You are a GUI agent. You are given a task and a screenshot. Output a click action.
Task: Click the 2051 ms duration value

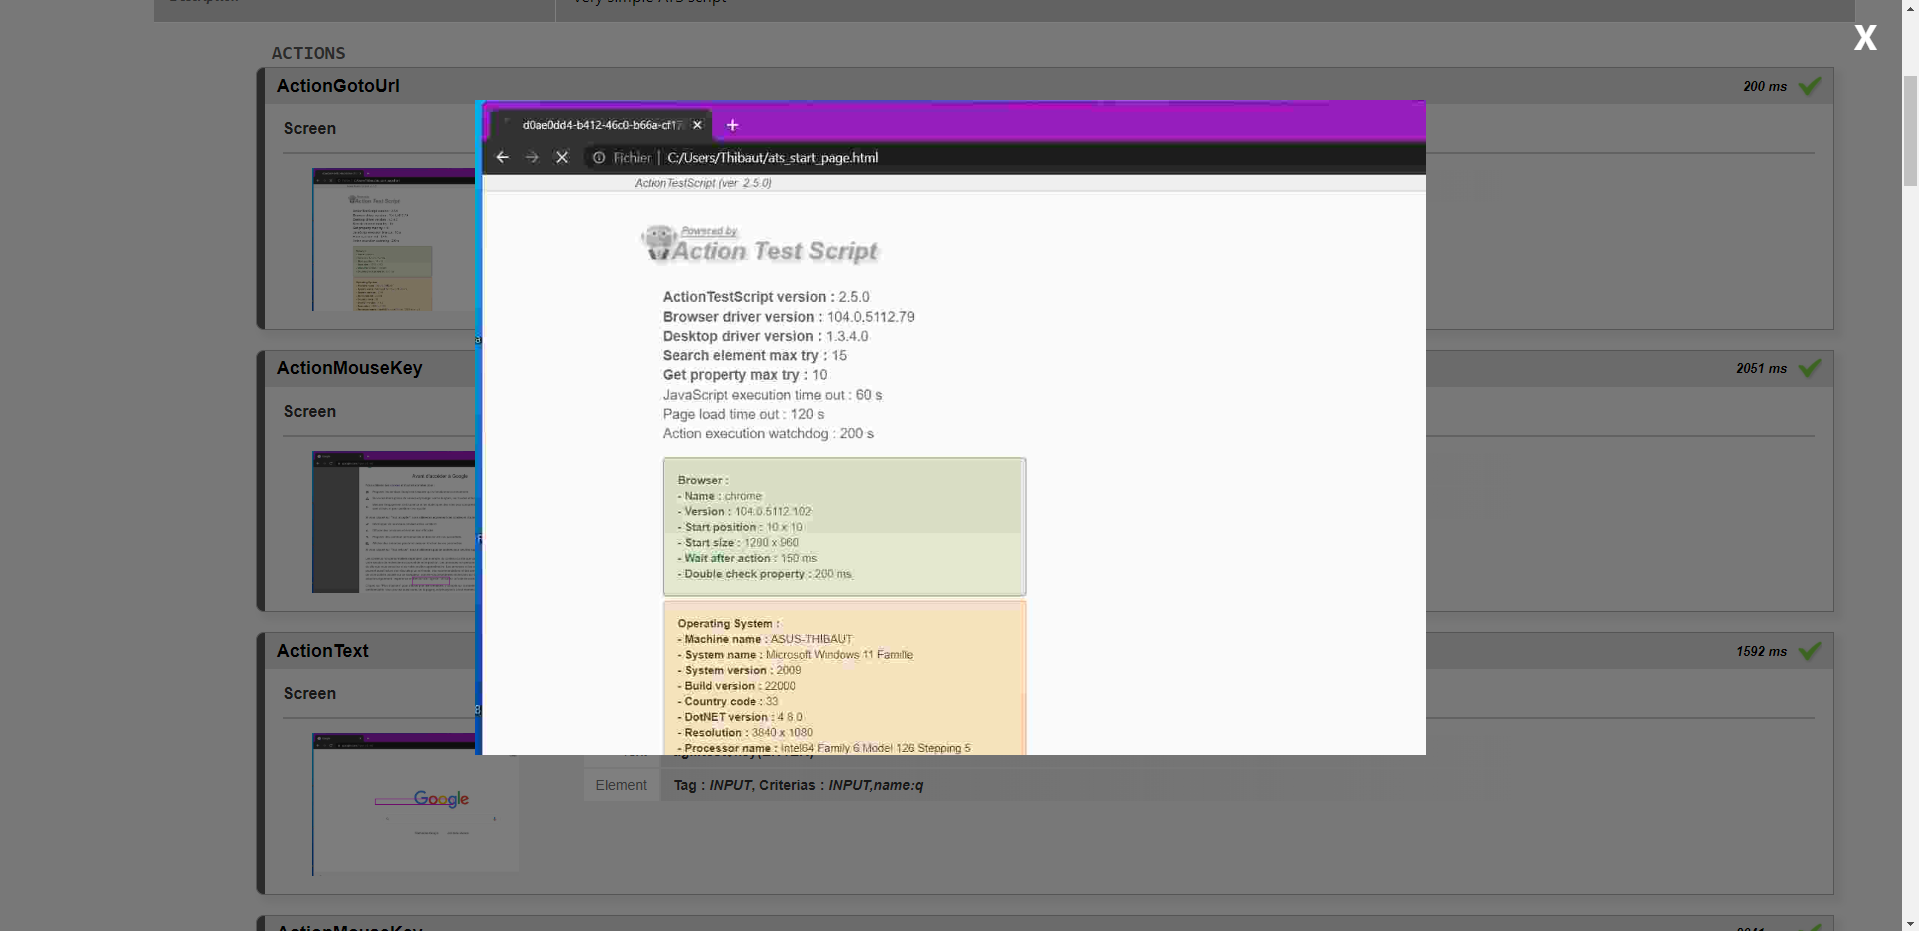pyautogui.click(x=1761, y=368)
